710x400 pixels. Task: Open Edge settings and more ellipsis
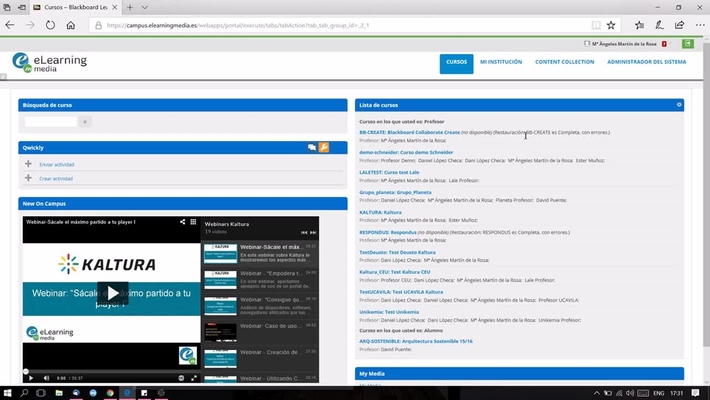click(700, 25)
